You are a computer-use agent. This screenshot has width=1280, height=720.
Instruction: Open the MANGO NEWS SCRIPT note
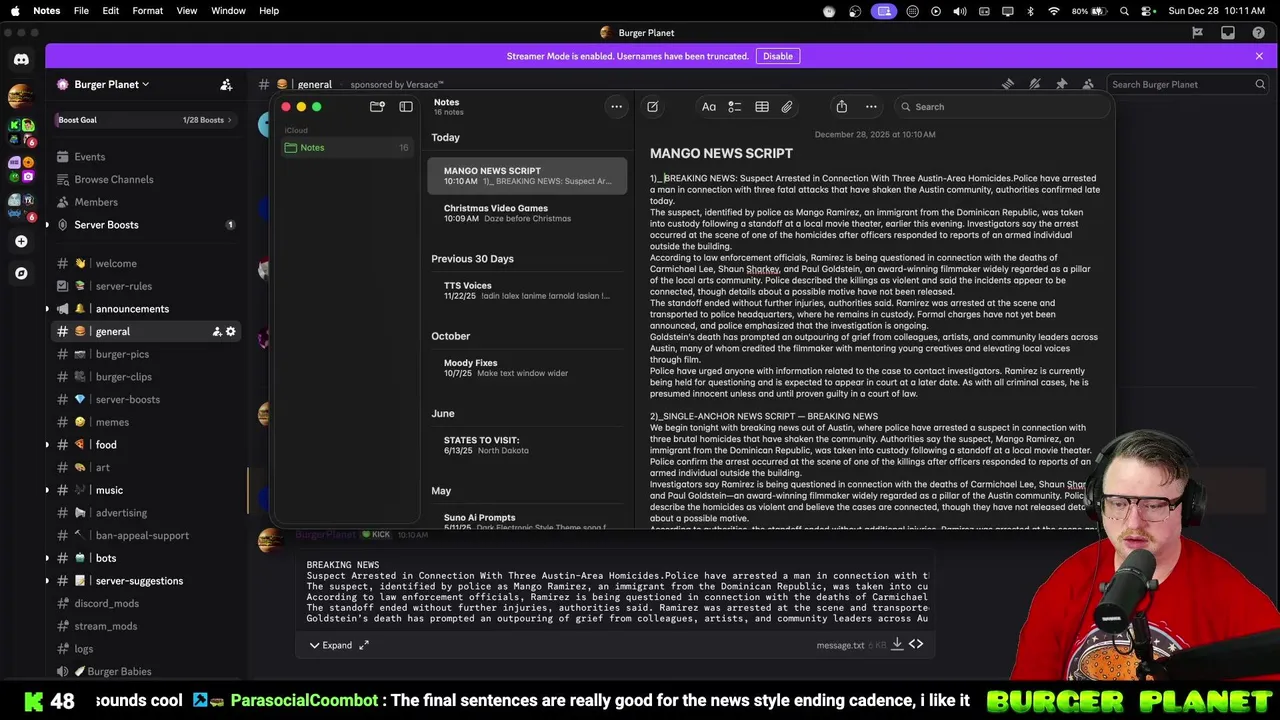[x=527, y=176]
